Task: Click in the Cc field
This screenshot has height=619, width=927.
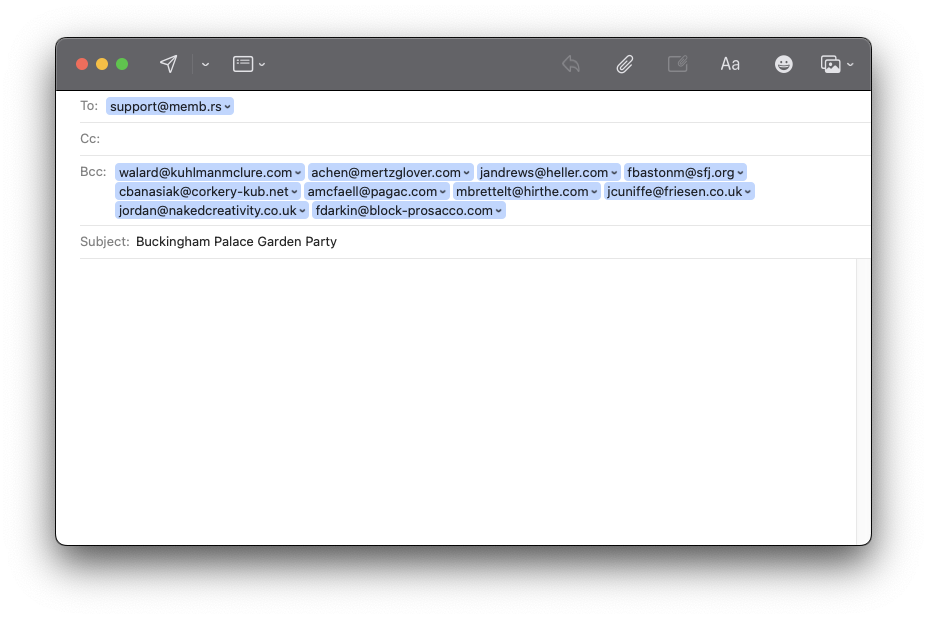Action: click(480, 139)
